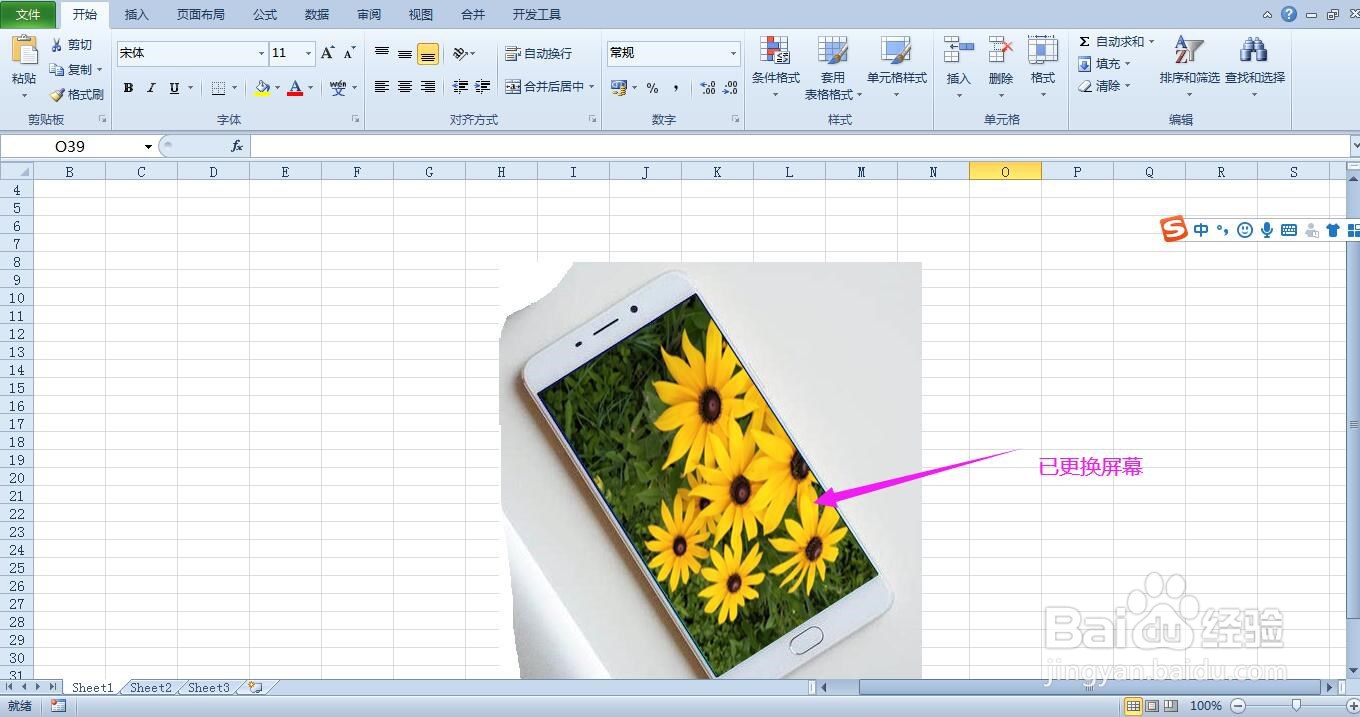Increase indent in alignment group
The height and width of the screenshot is (717, 1360).
(483, 87)
